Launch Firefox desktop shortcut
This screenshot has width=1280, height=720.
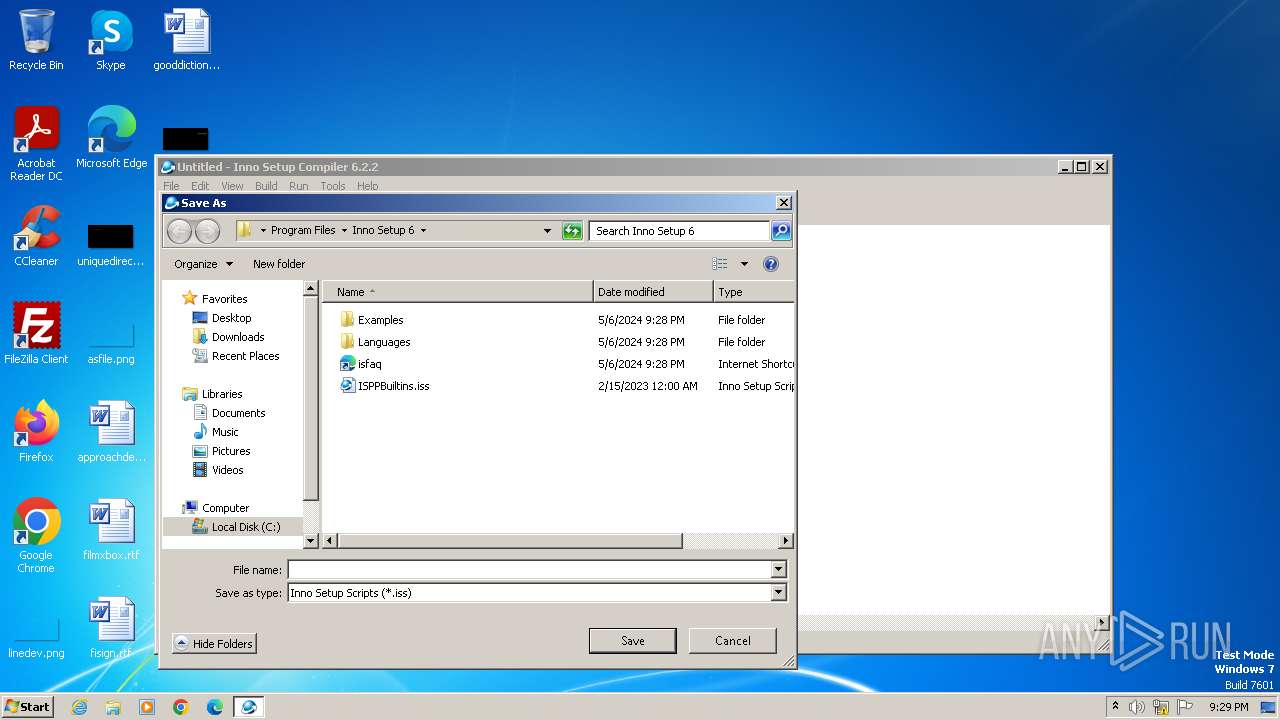(36, 432)
